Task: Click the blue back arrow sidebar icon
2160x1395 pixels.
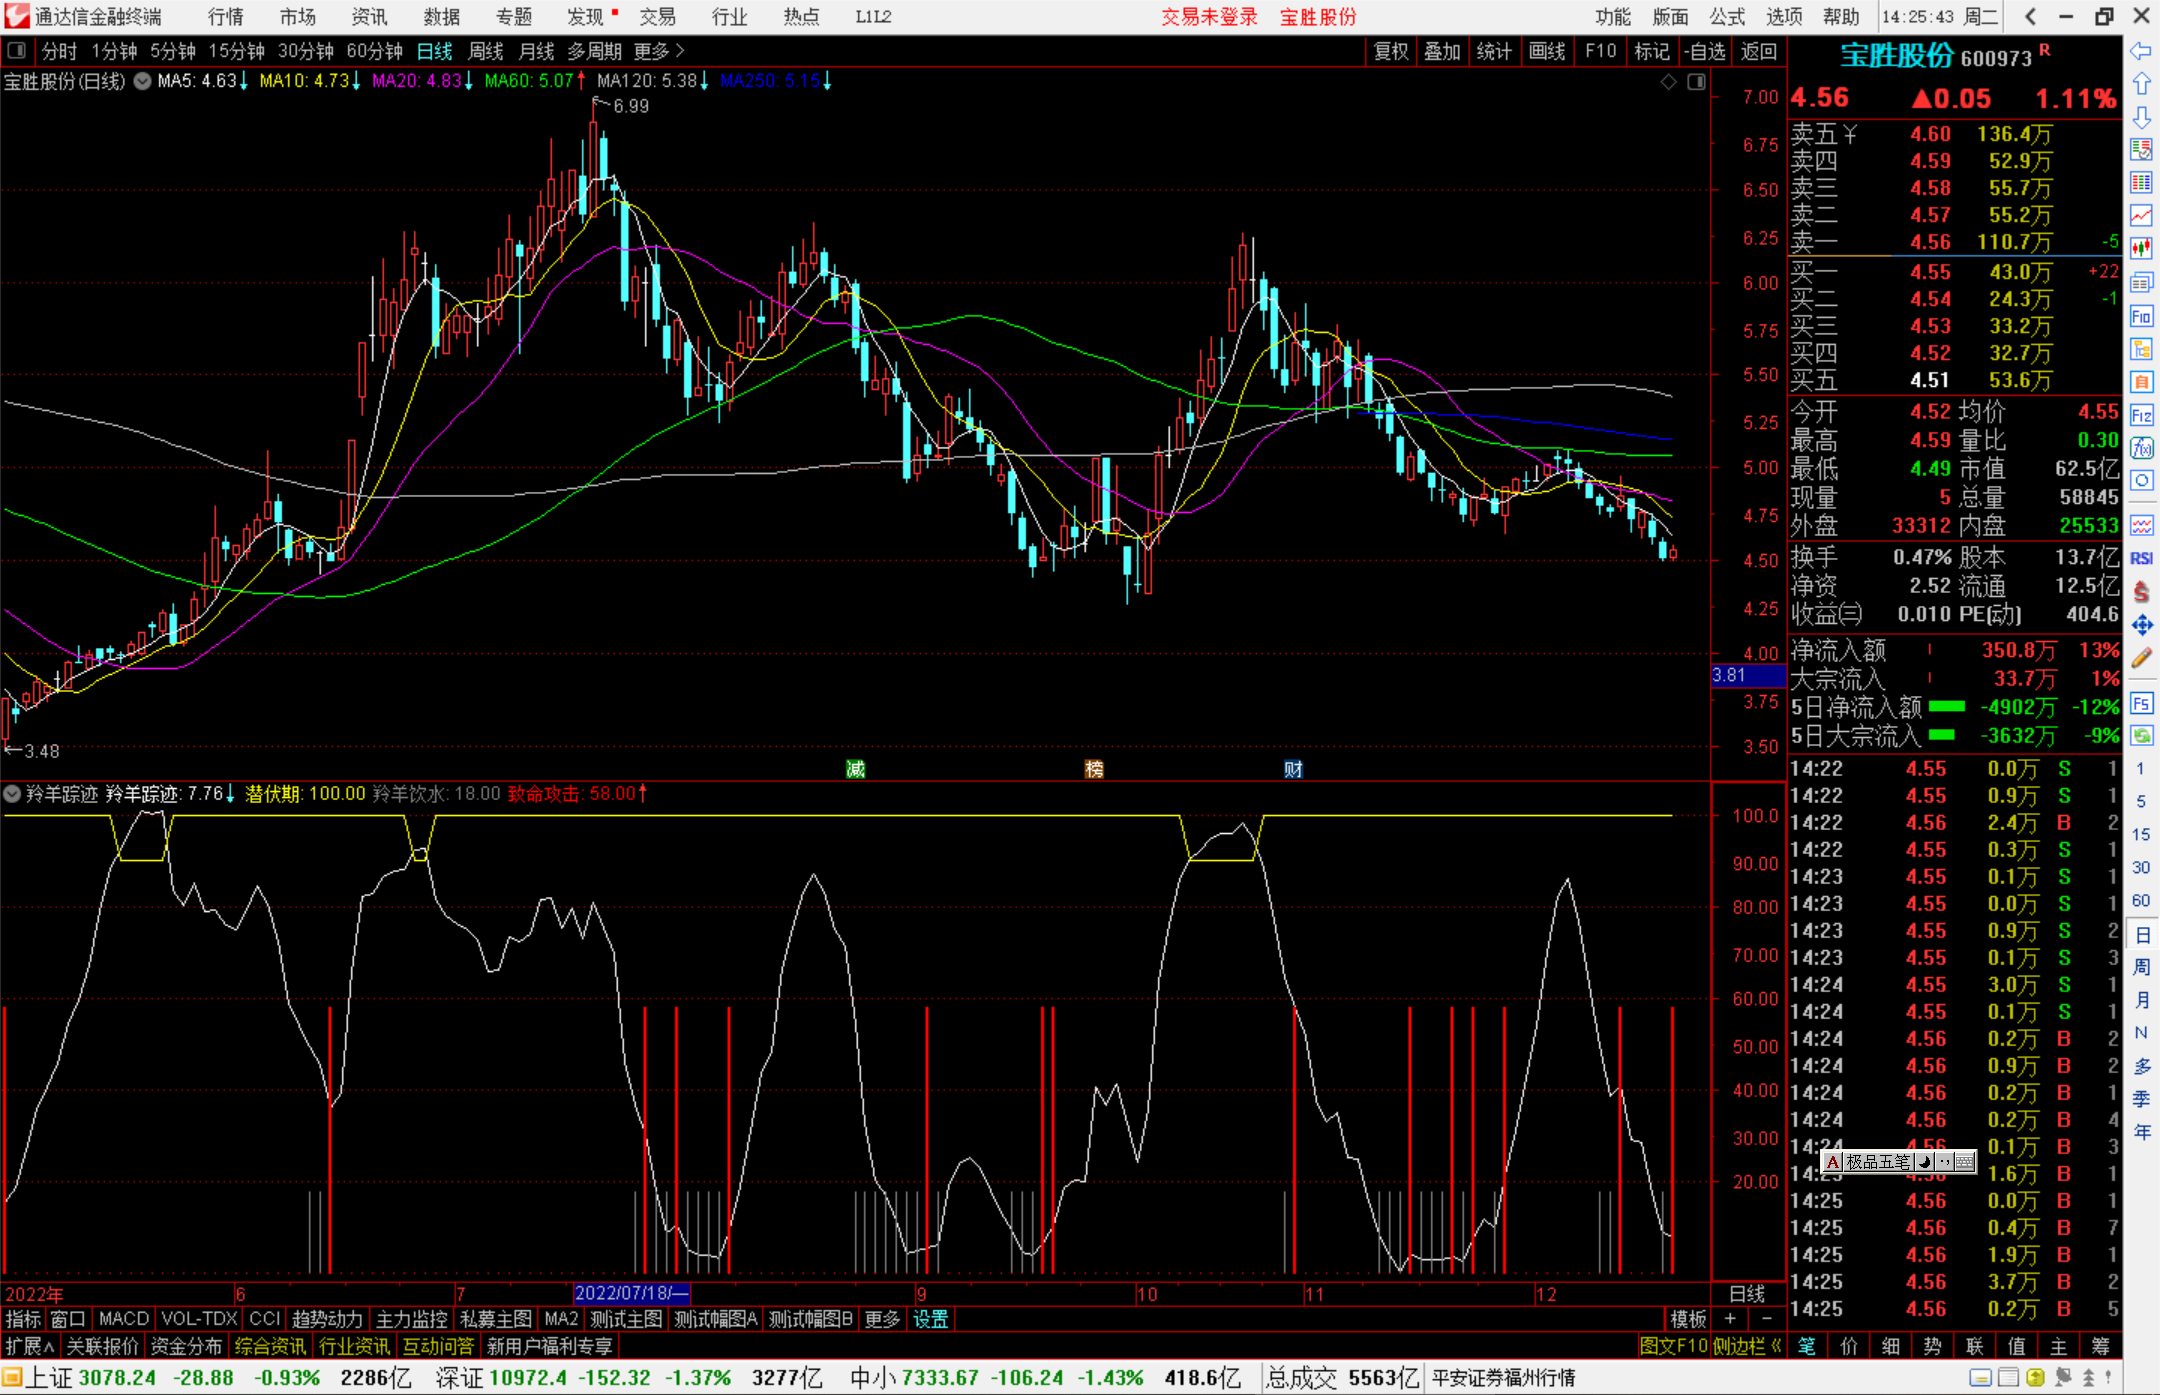Action: click(2141, 51)
